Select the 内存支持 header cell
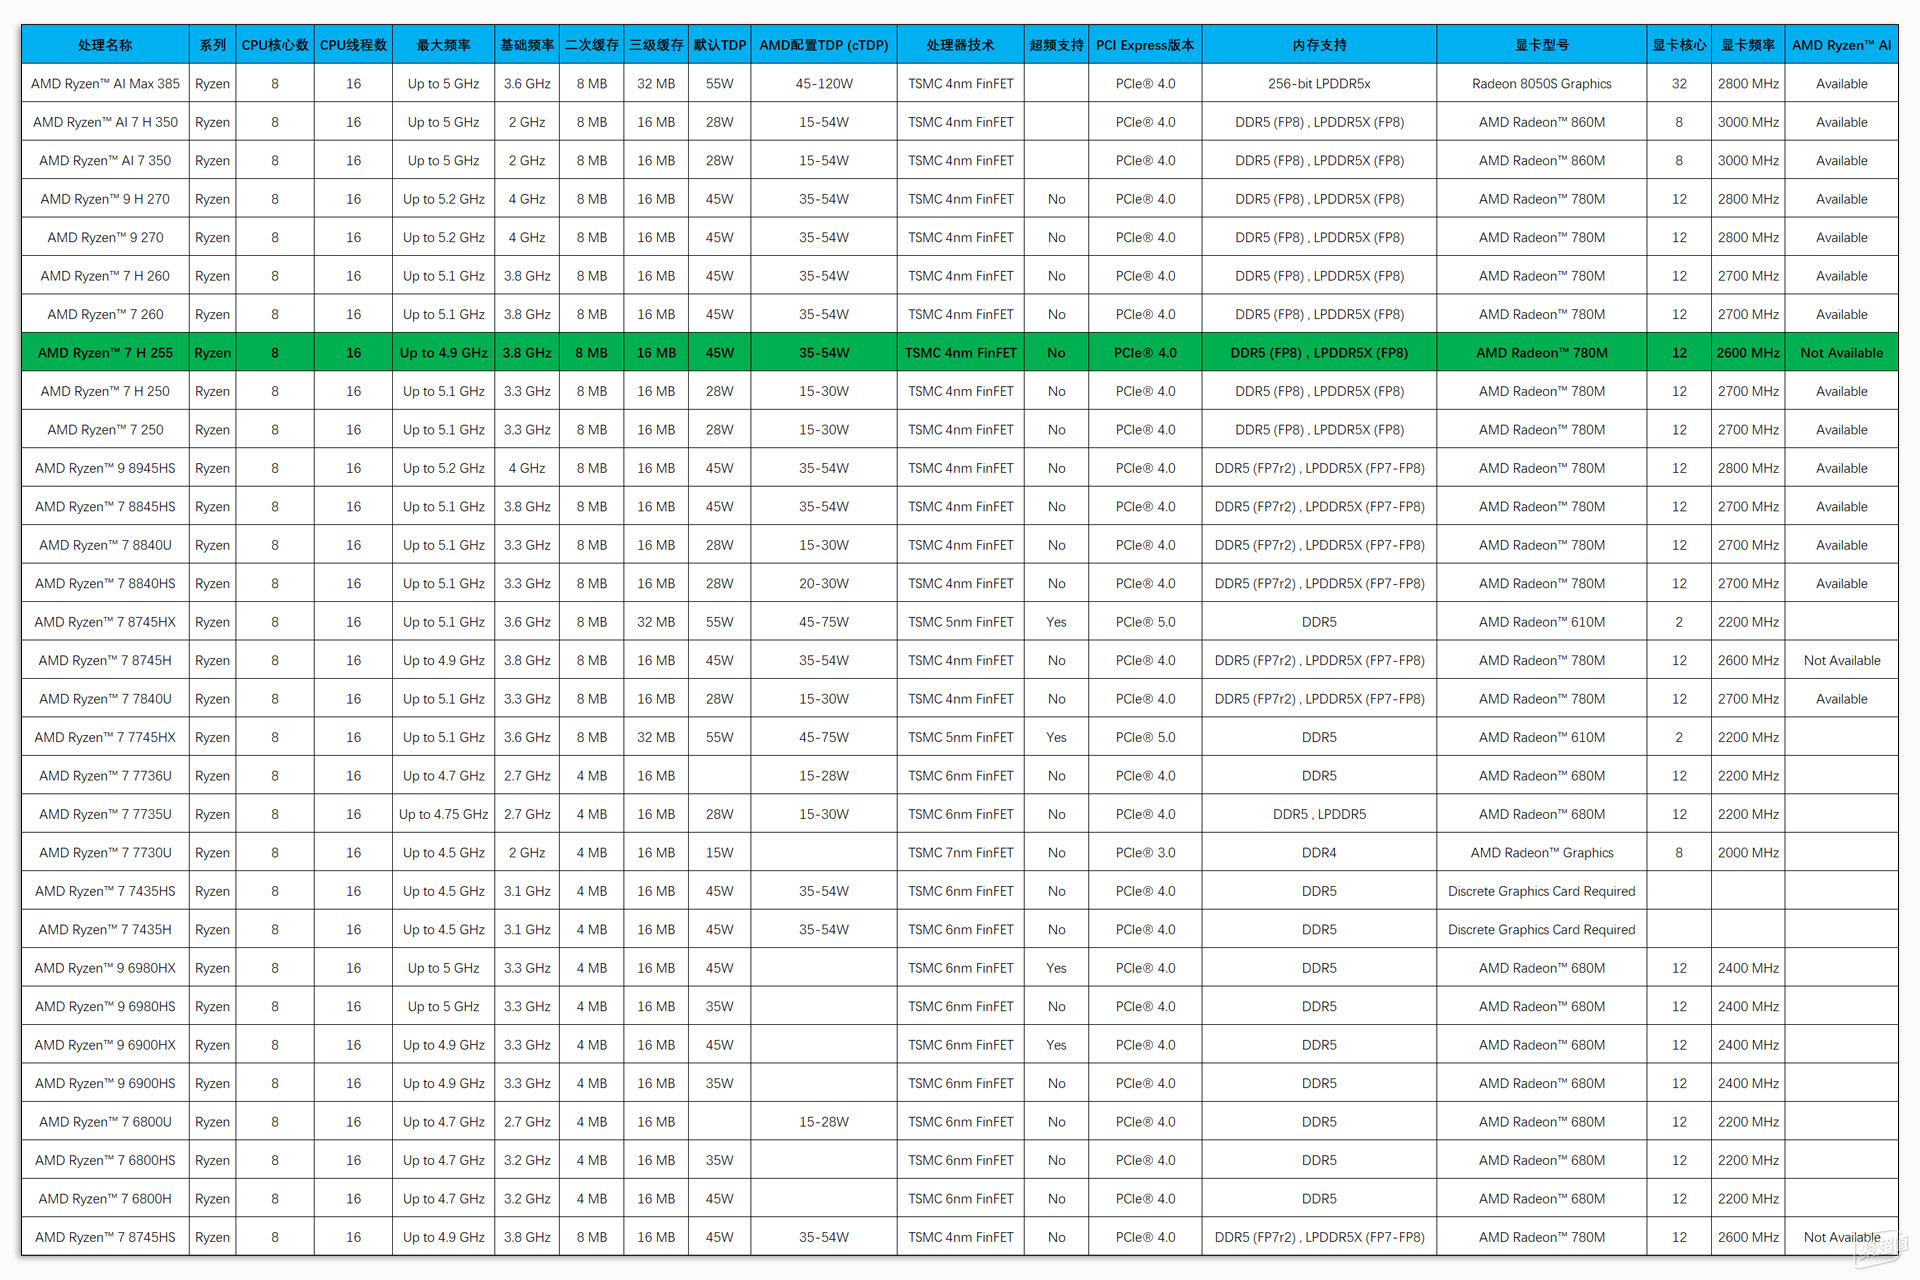Image resolution: width=1920 pixels, height=1280 pixels. coord(1319,45)
